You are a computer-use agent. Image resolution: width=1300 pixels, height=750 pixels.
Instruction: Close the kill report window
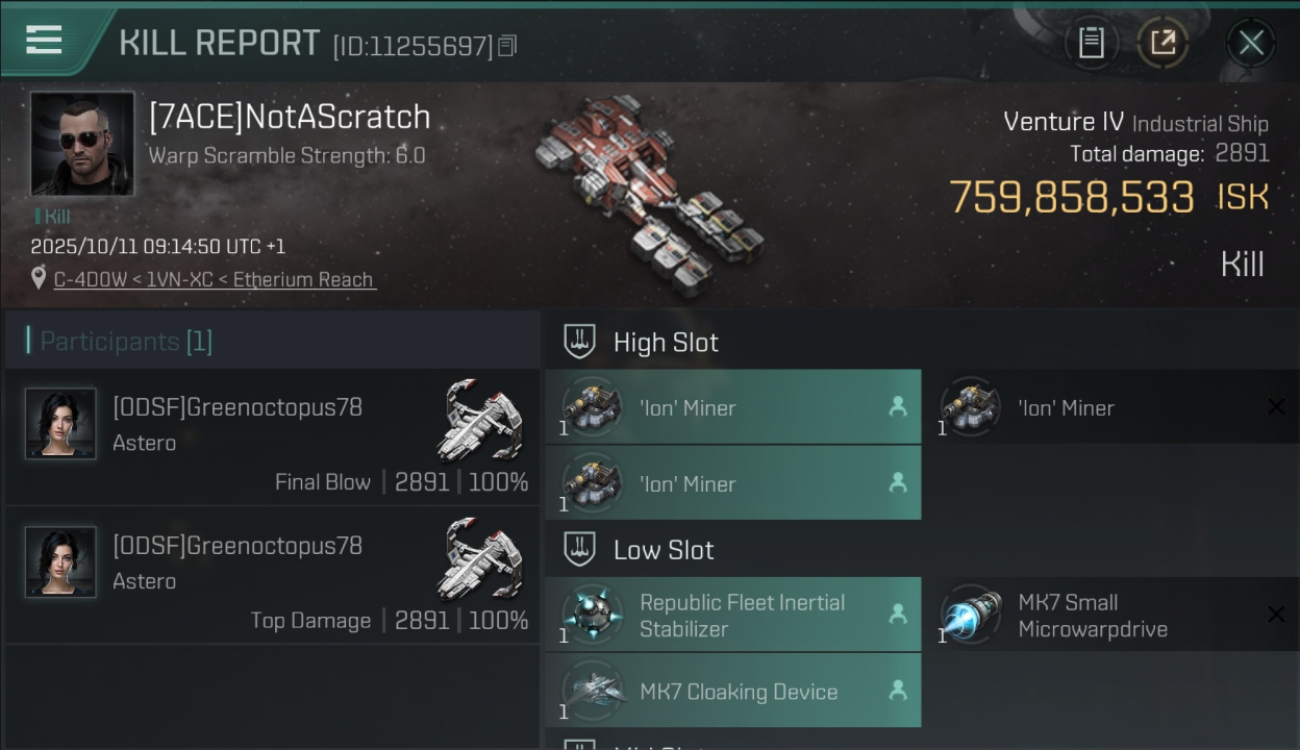coord(1251,43)
